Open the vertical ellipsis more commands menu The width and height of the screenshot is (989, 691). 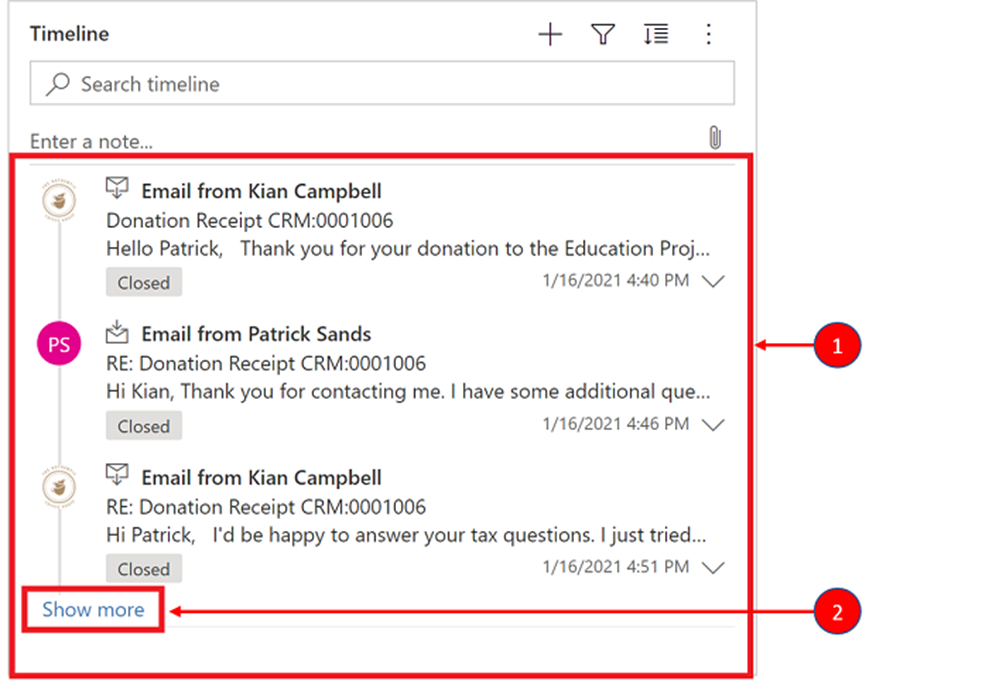(x=708, y=35)
